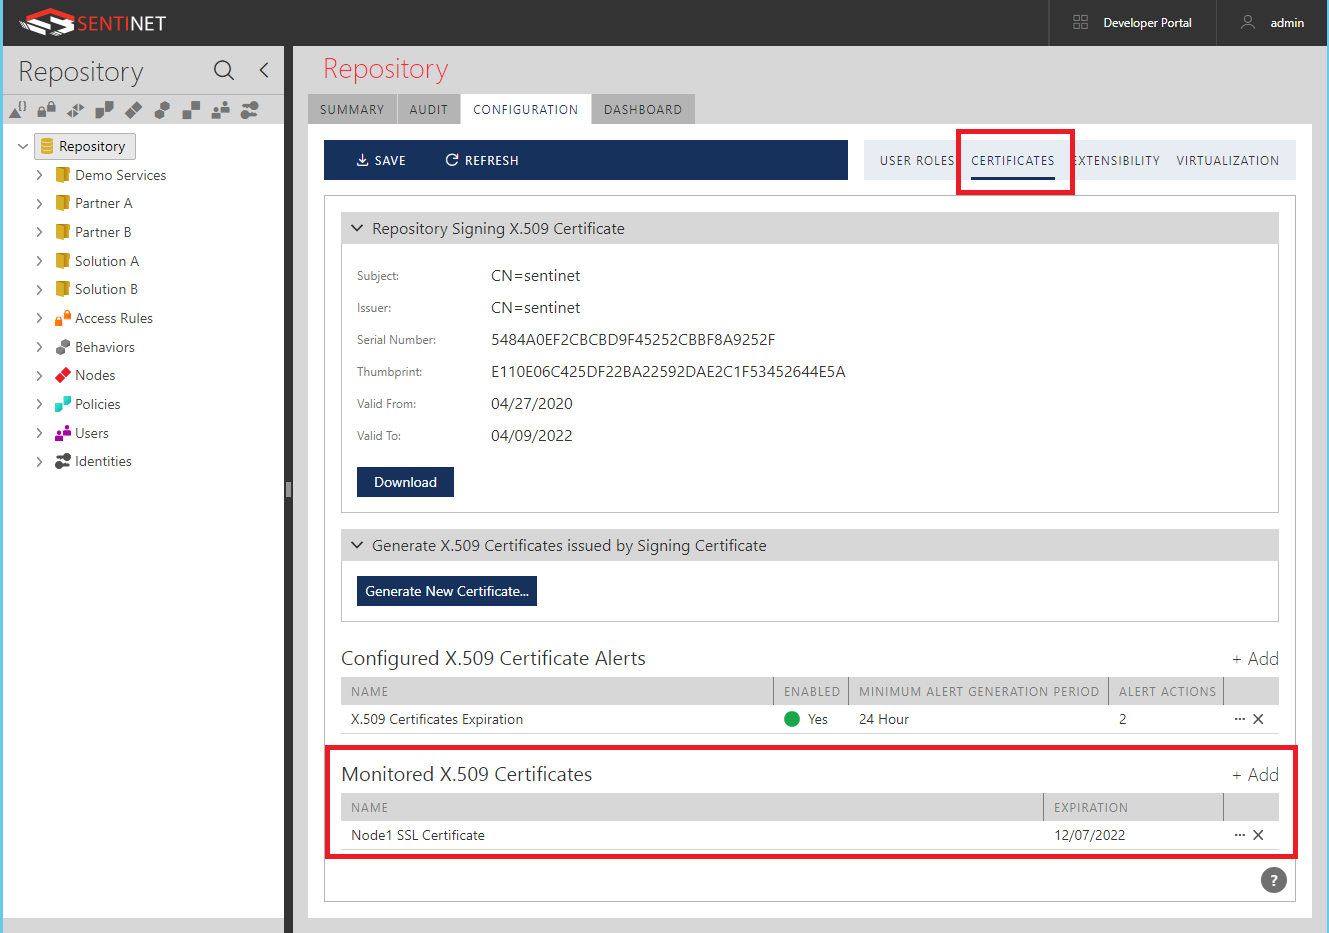Click the search icon in Repository panel
1329x933 pixels.
coord(224,70)
